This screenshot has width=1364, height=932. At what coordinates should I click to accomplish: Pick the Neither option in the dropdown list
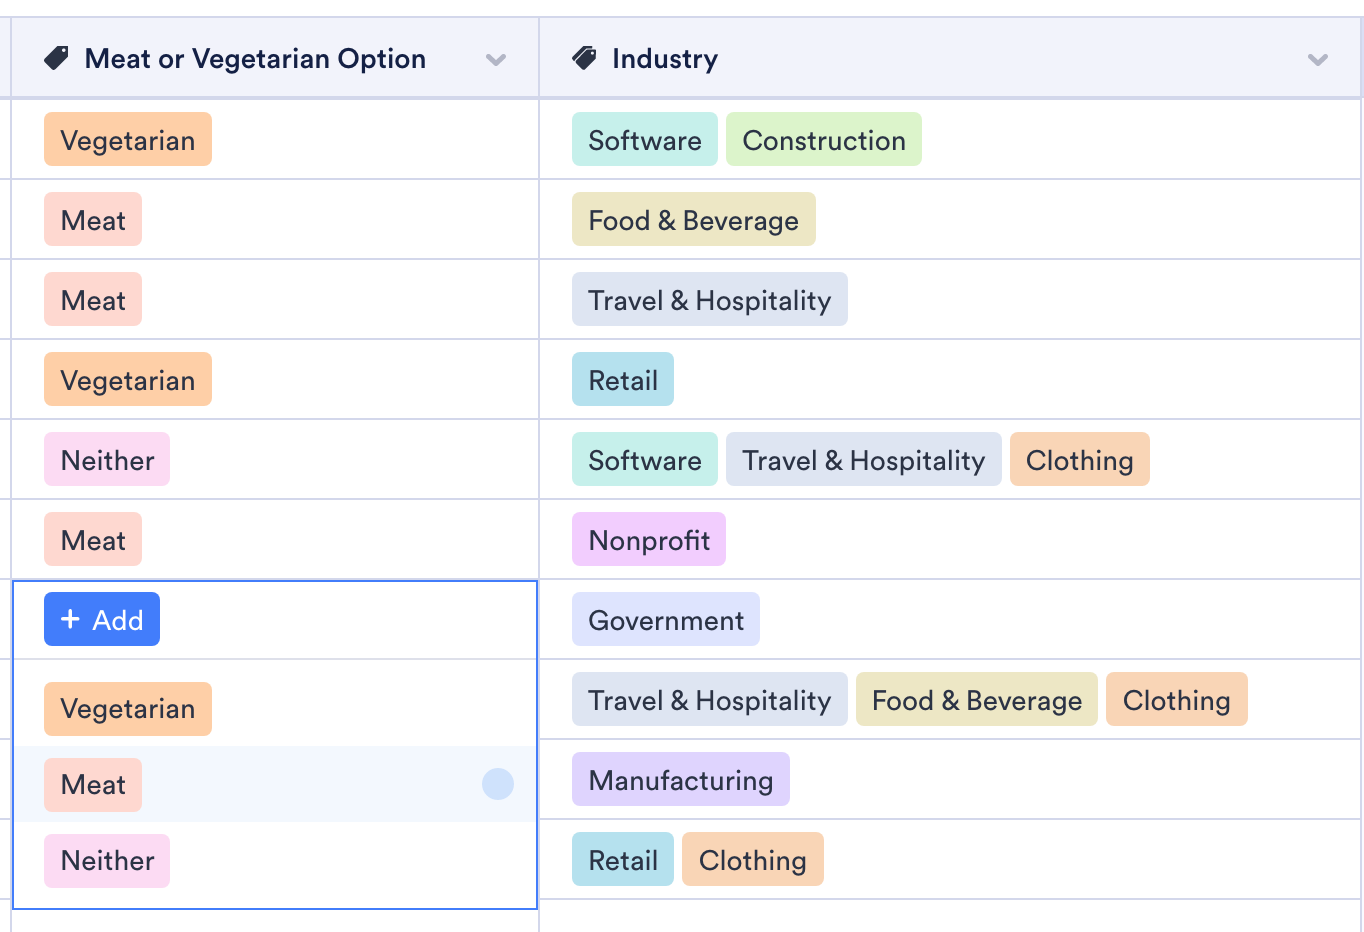click(107, 861)
